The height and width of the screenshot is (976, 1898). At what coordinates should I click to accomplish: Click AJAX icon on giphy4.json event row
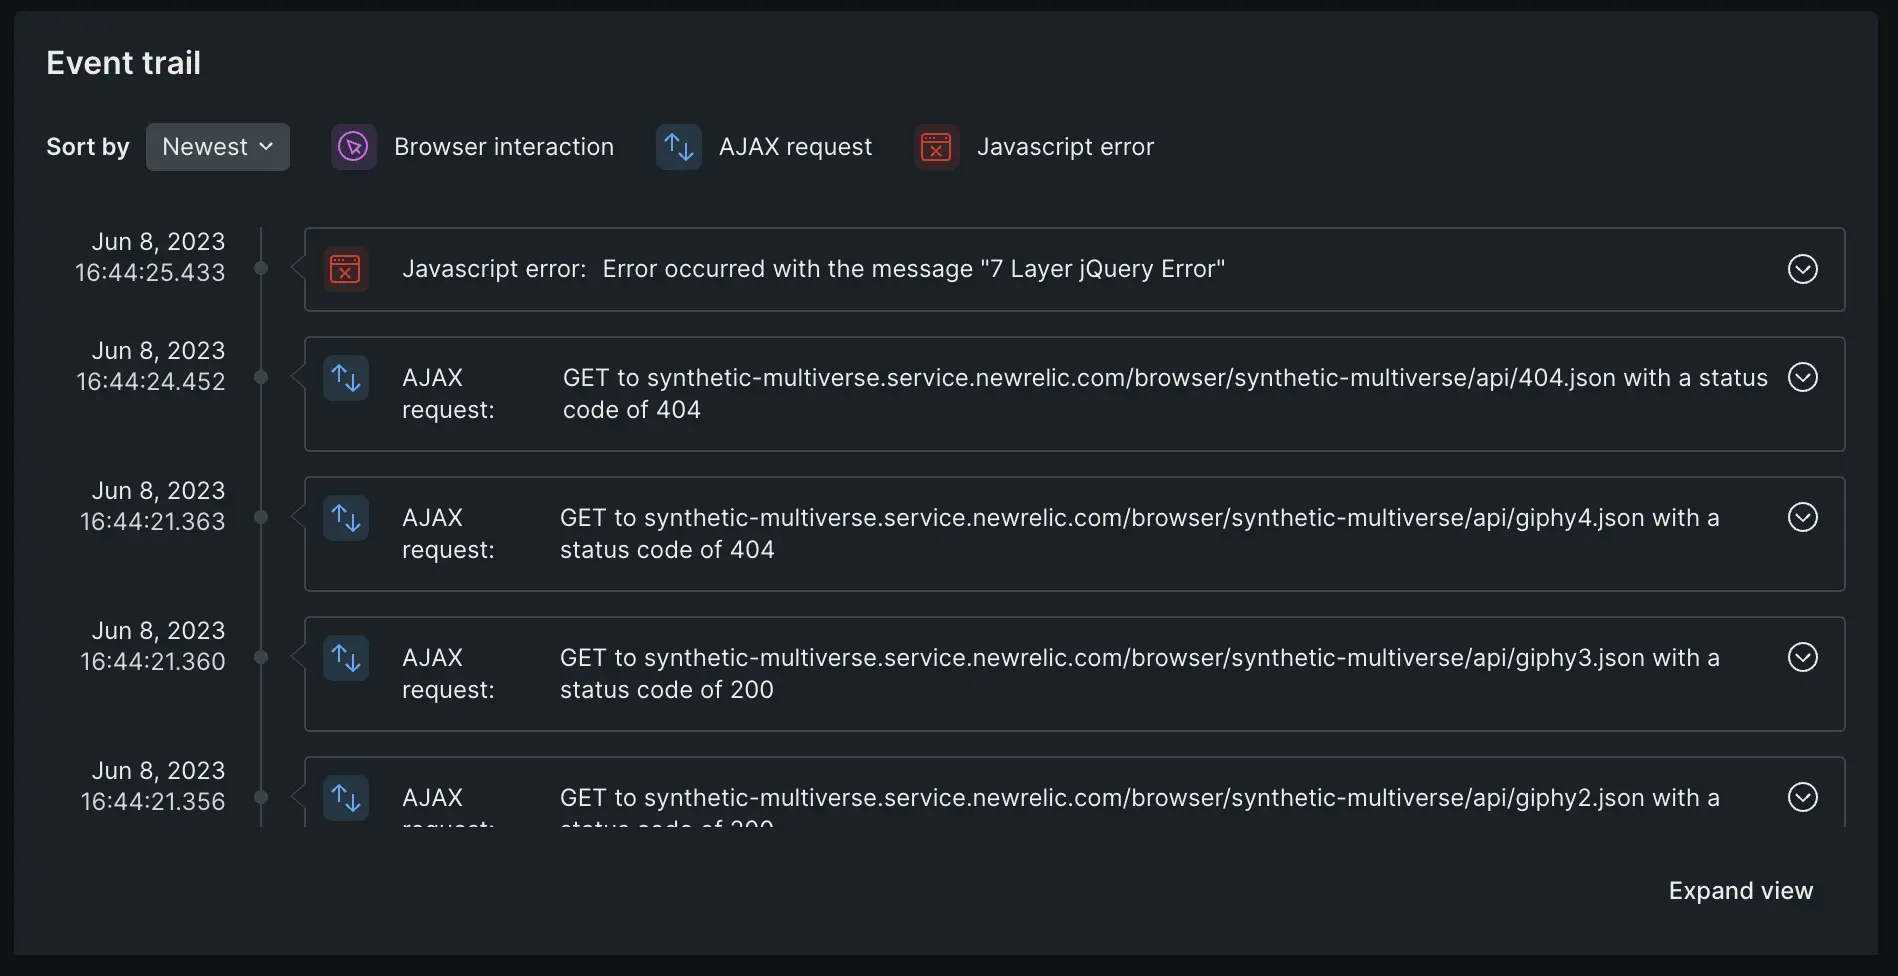(x=345, y=518)
